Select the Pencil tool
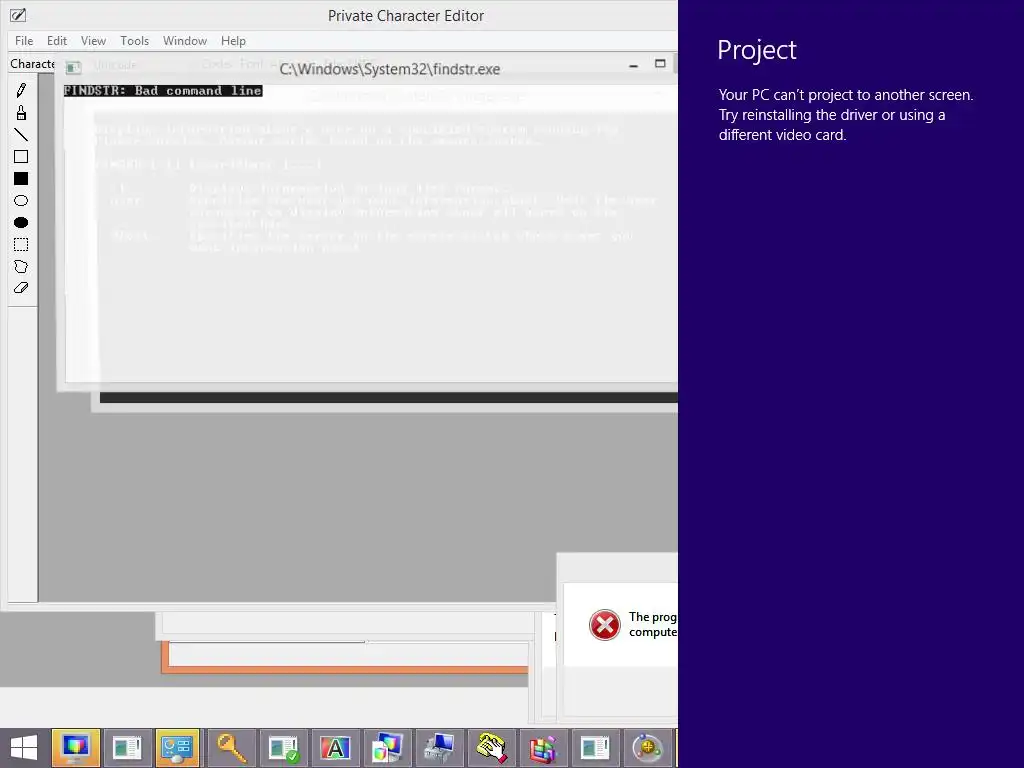The image size is (1024, 768). click(21, 90)
